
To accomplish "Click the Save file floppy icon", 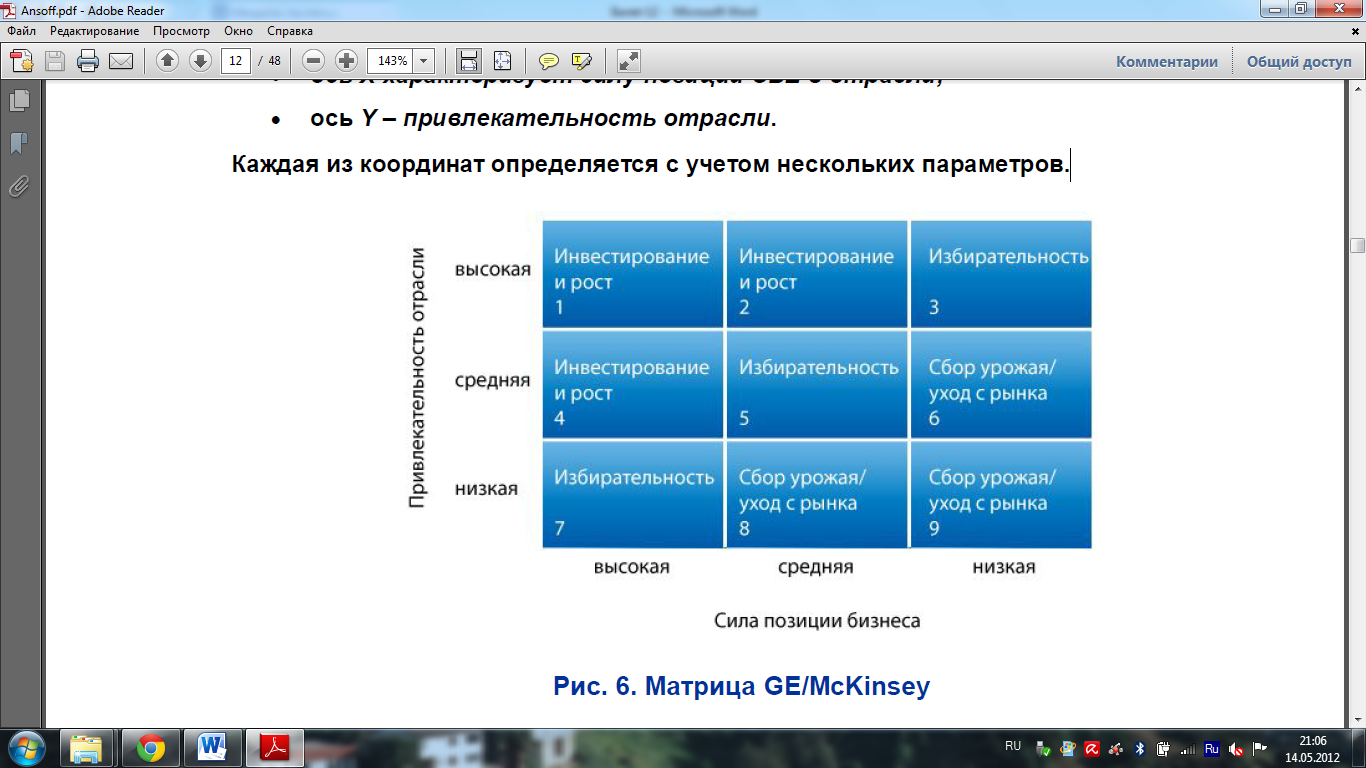I will pyautogui.click(x=55, y=61).
